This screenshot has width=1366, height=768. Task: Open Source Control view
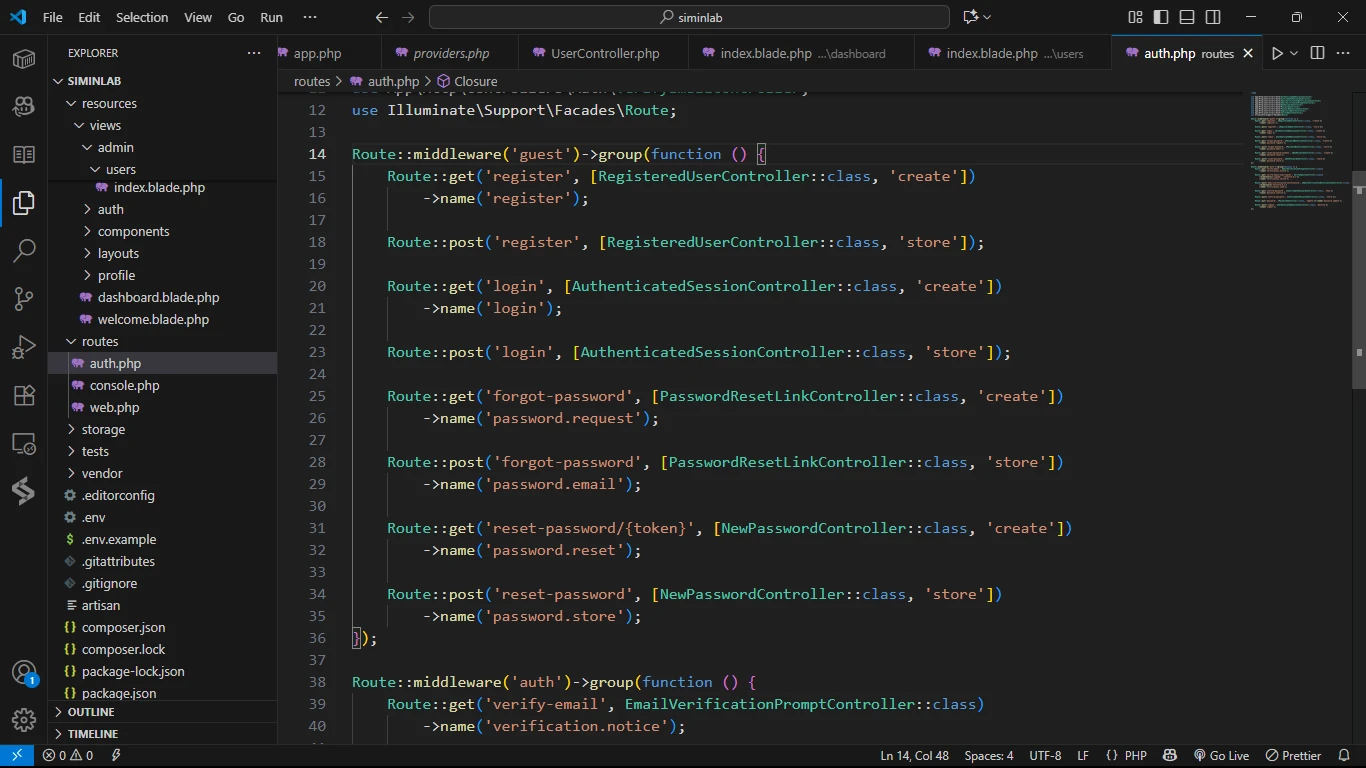24,299
